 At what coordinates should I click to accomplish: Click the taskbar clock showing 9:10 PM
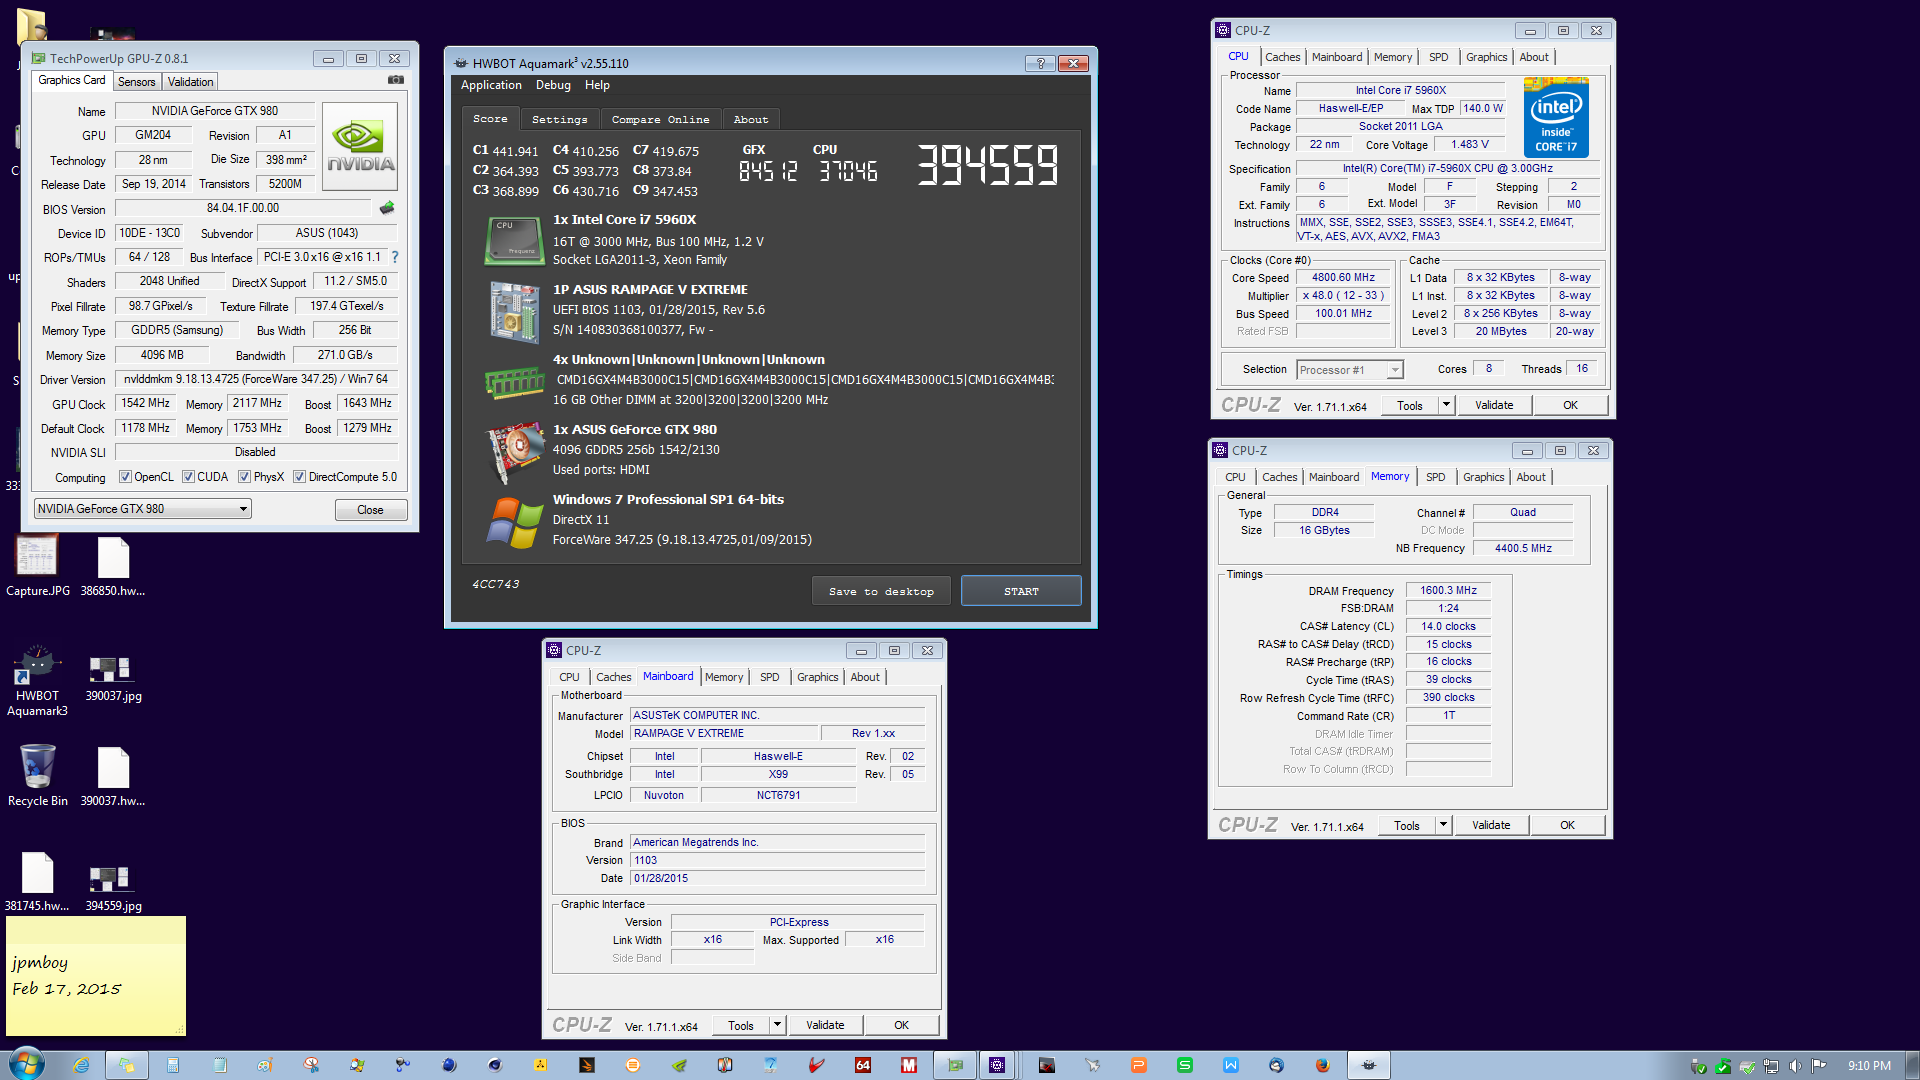[x=1869, y=1066]
